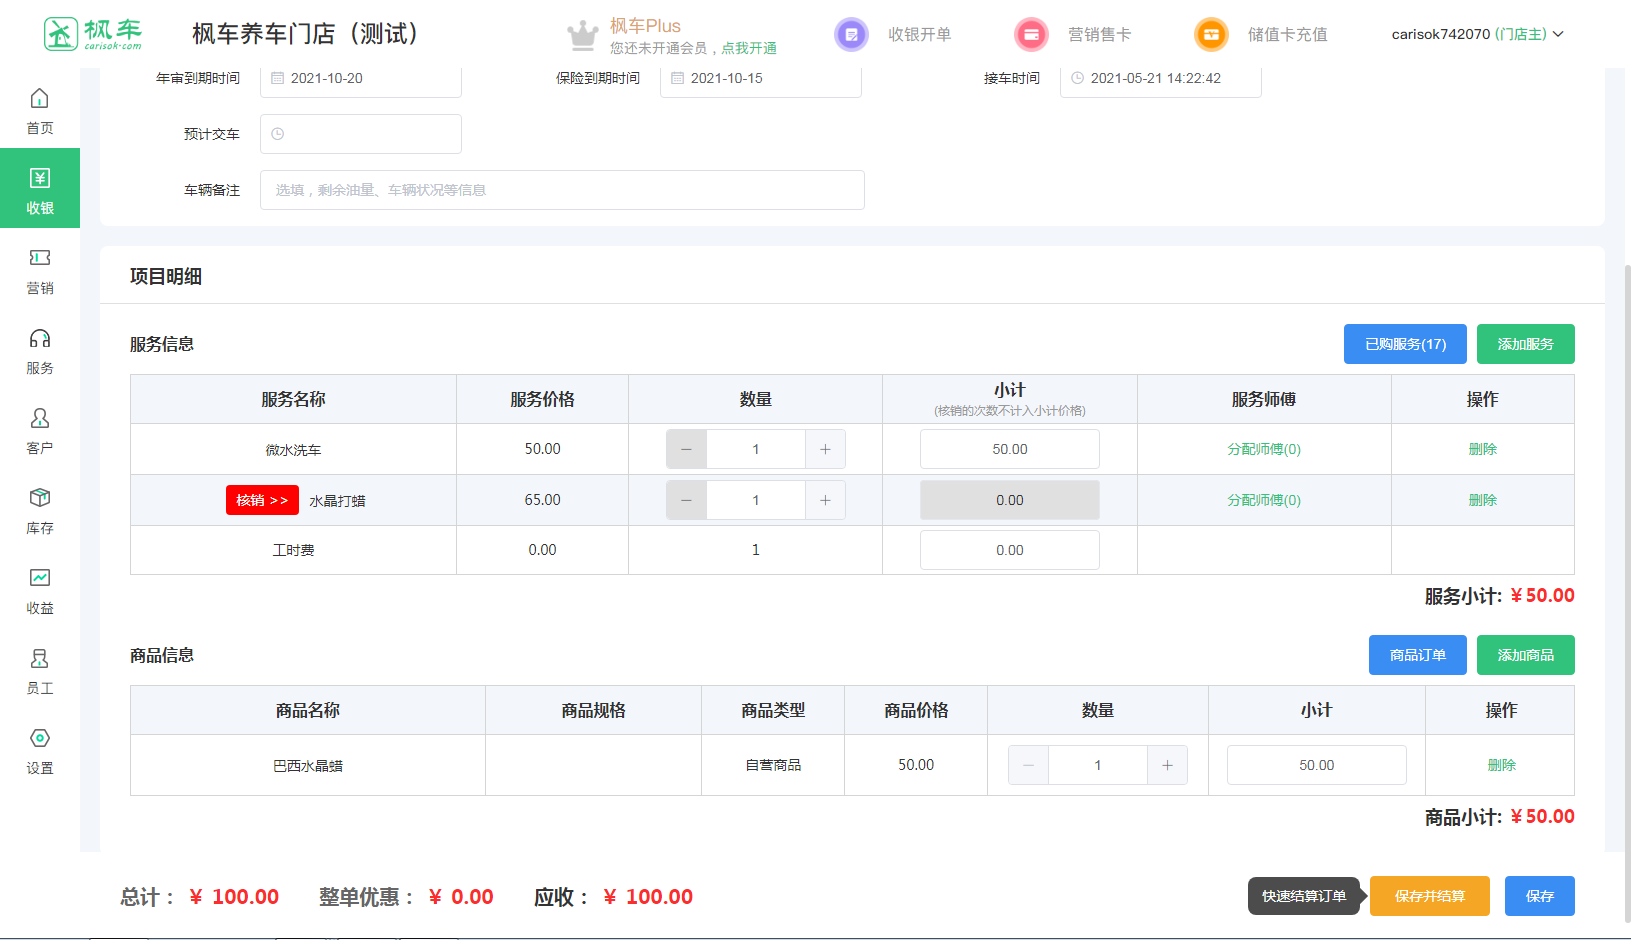Click the 车辆备注 remark input field
This screenshot has height=940, width=1631.
point(562,190)
